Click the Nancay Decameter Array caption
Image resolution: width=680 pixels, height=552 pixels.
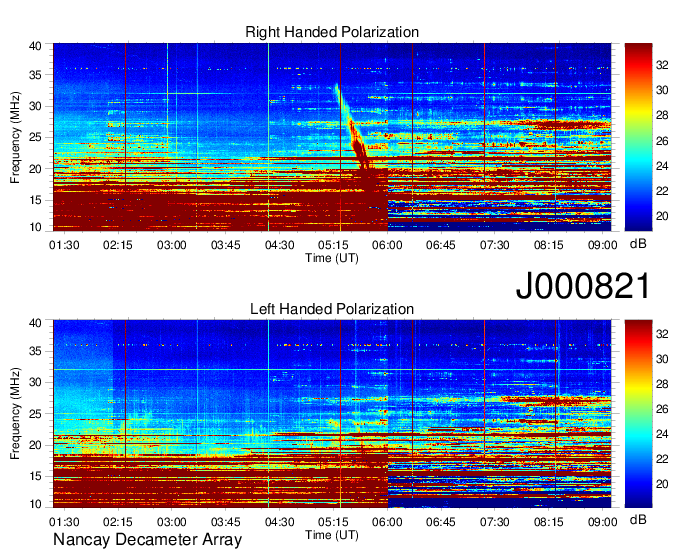click(x=147, y=539)
